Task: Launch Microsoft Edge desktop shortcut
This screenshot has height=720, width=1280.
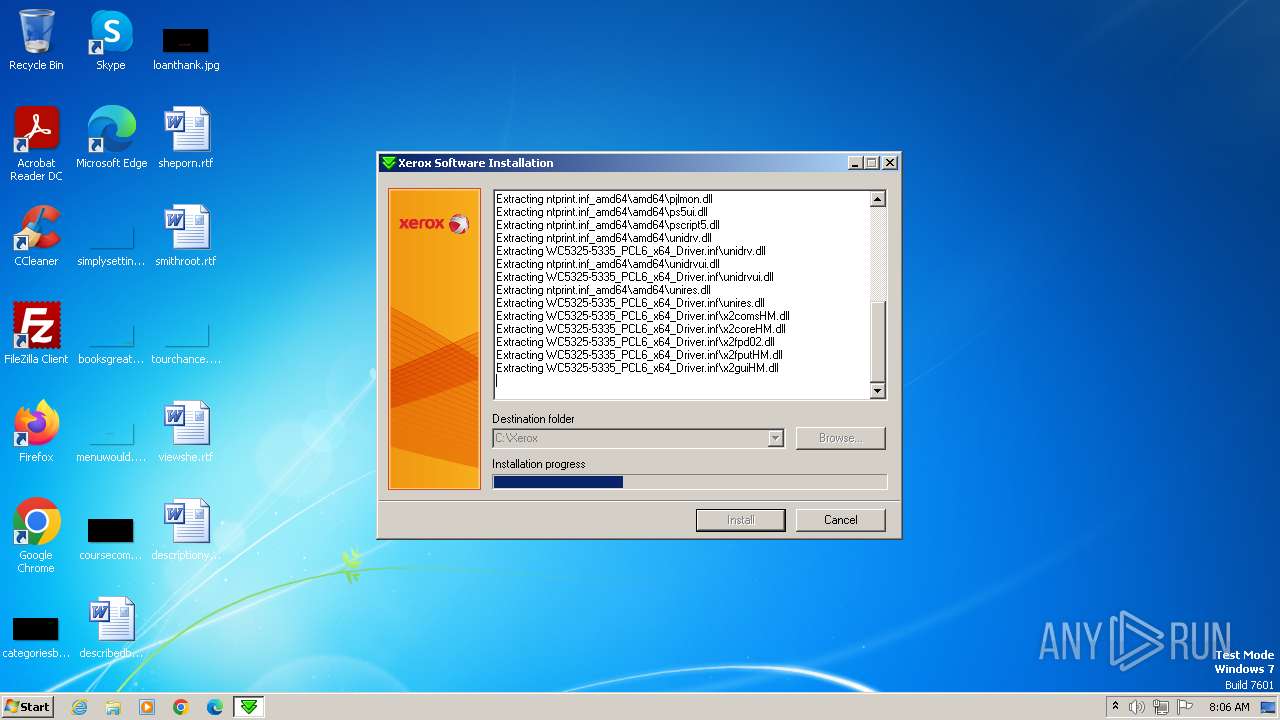Action: tap(111, 137)
